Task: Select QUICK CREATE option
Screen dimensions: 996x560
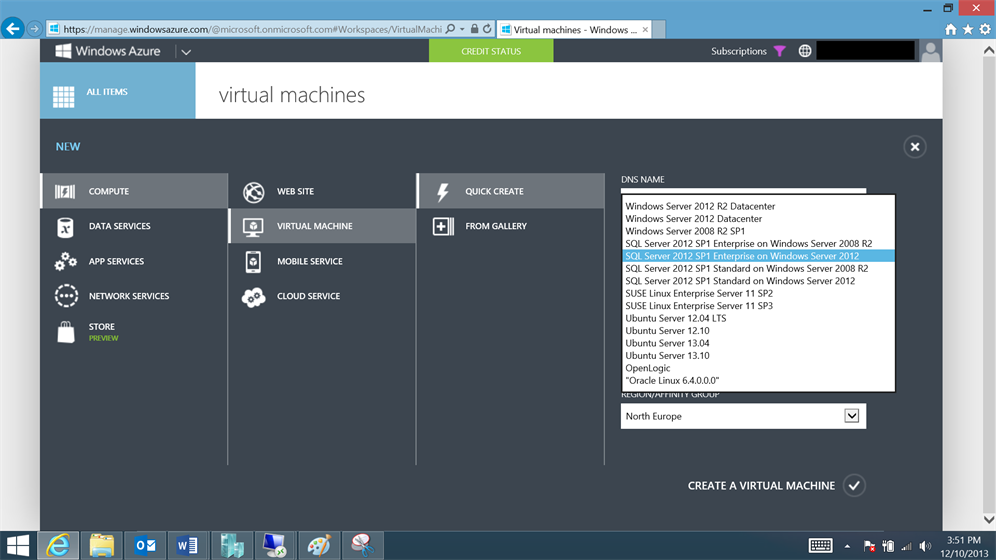Action: [x=511, y=191]
